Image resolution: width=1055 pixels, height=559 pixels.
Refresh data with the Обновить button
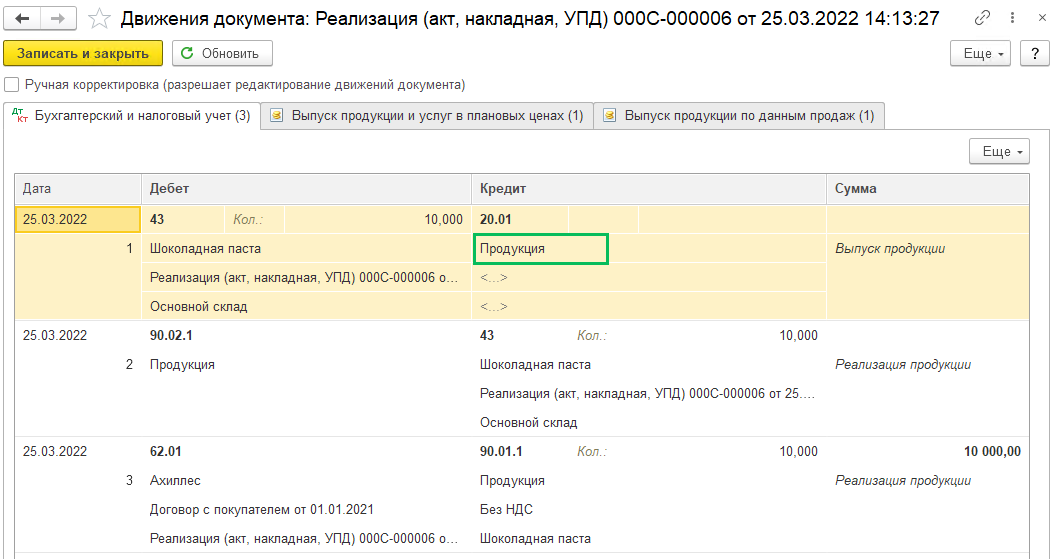(222, 54)
